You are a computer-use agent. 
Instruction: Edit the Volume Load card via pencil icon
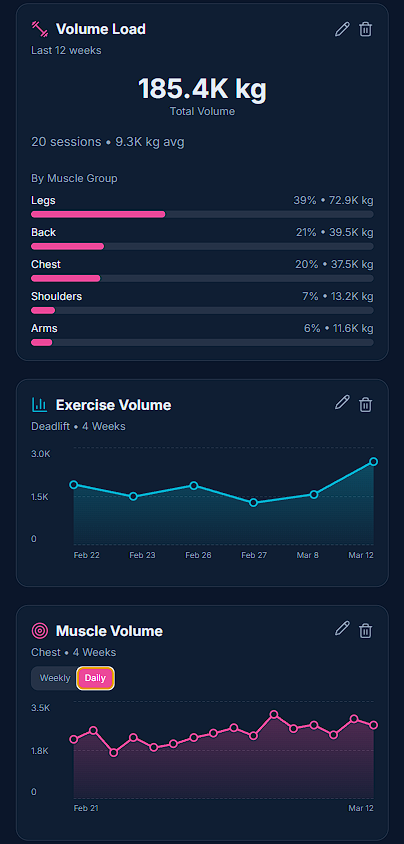click(342, 29)
